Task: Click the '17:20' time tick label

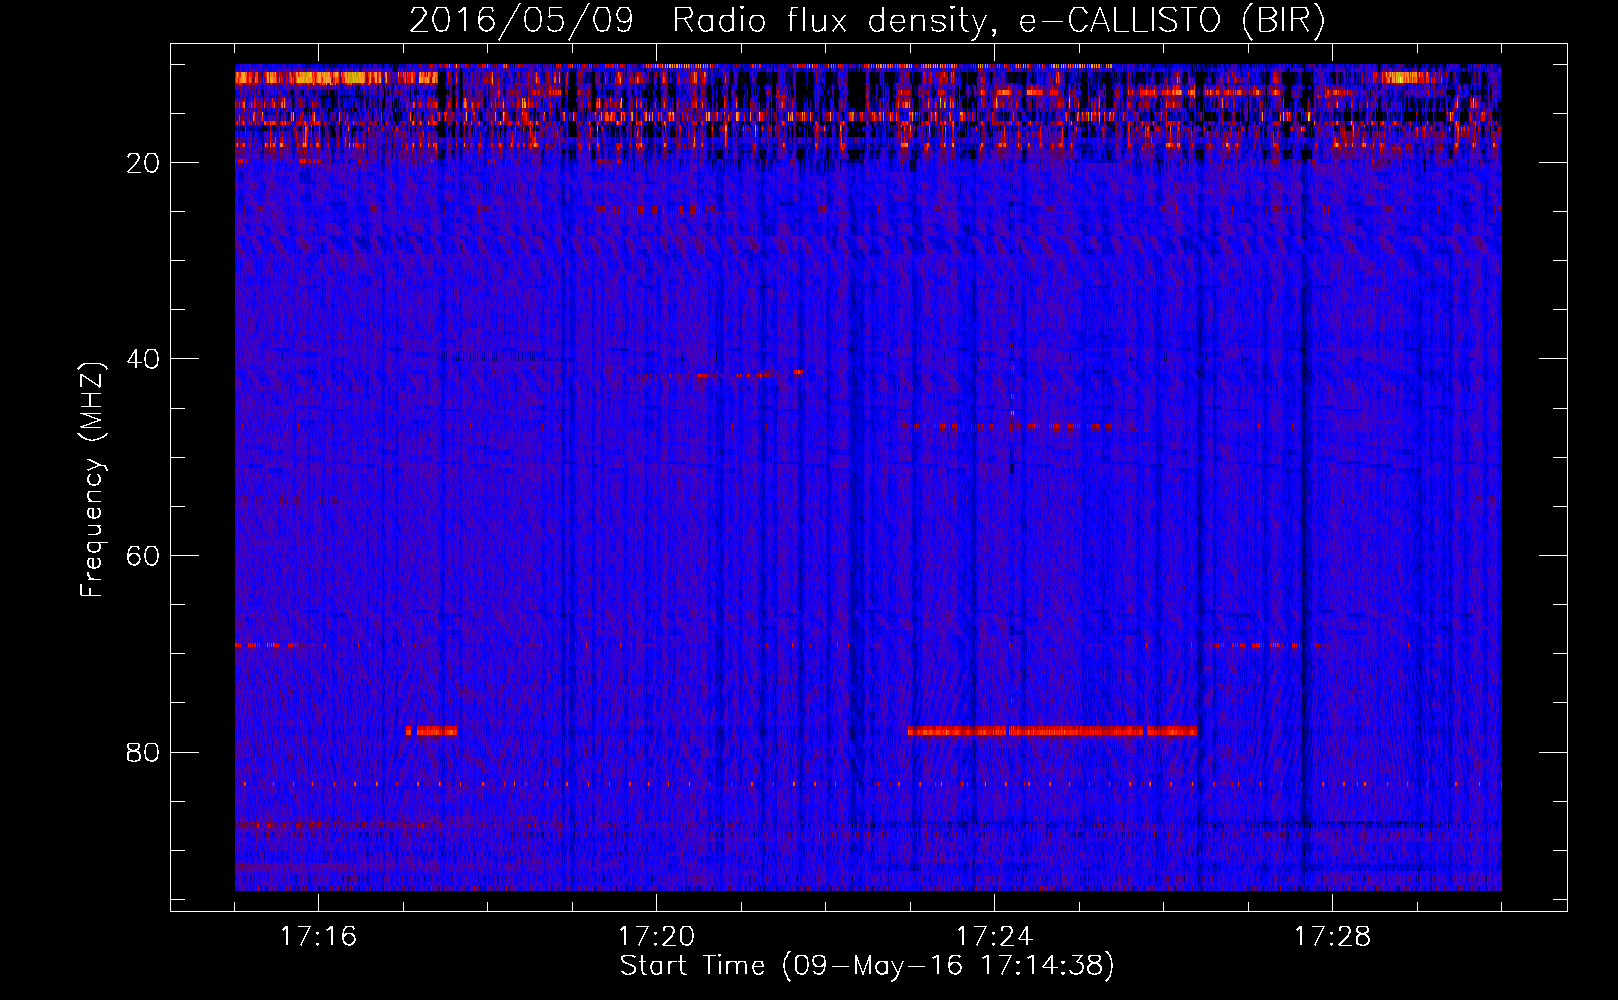Action: 656,937
